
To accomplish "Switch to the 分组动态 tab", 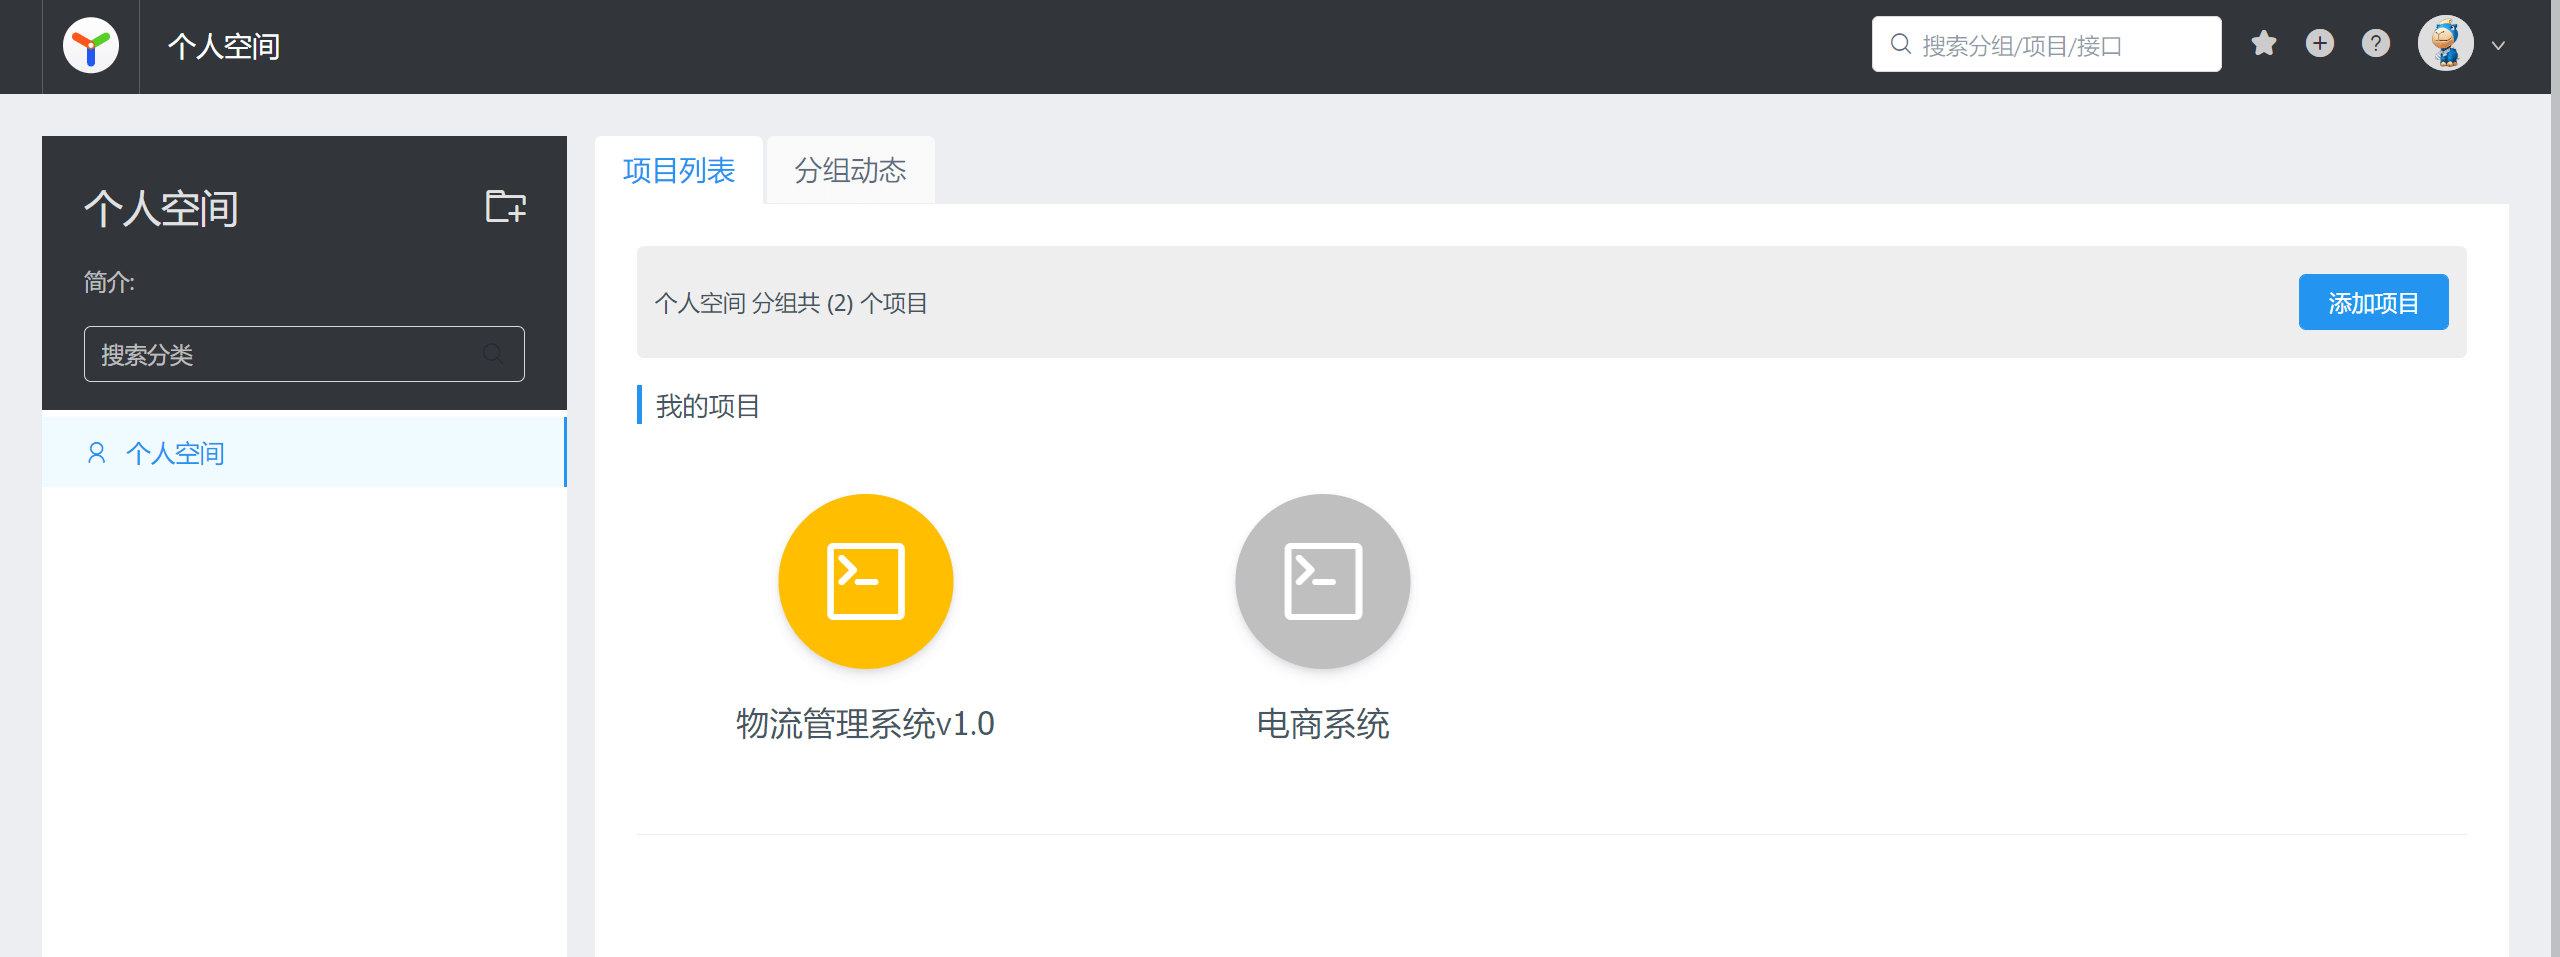I will (849, 170).
